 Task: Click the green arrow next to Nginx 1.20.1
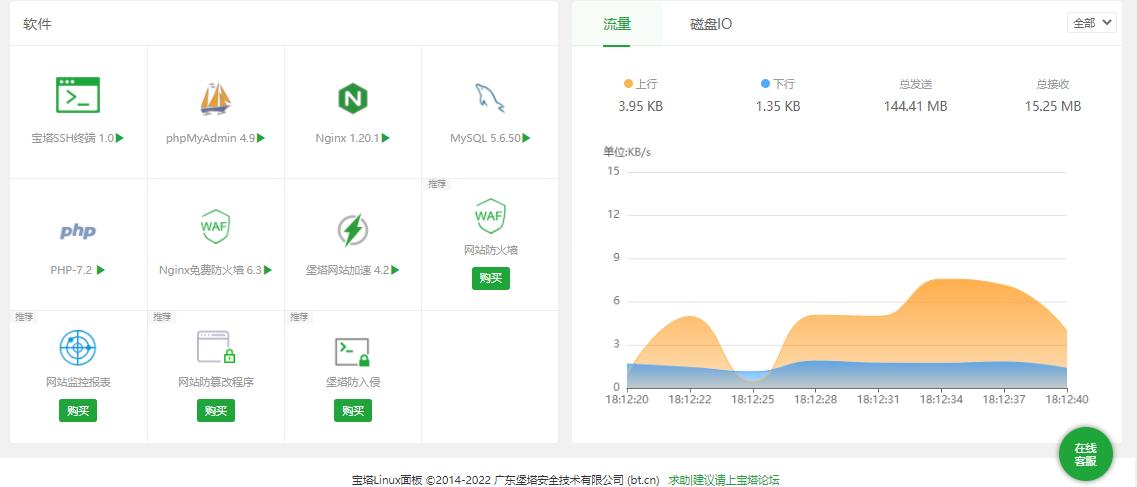coord(386,138)
